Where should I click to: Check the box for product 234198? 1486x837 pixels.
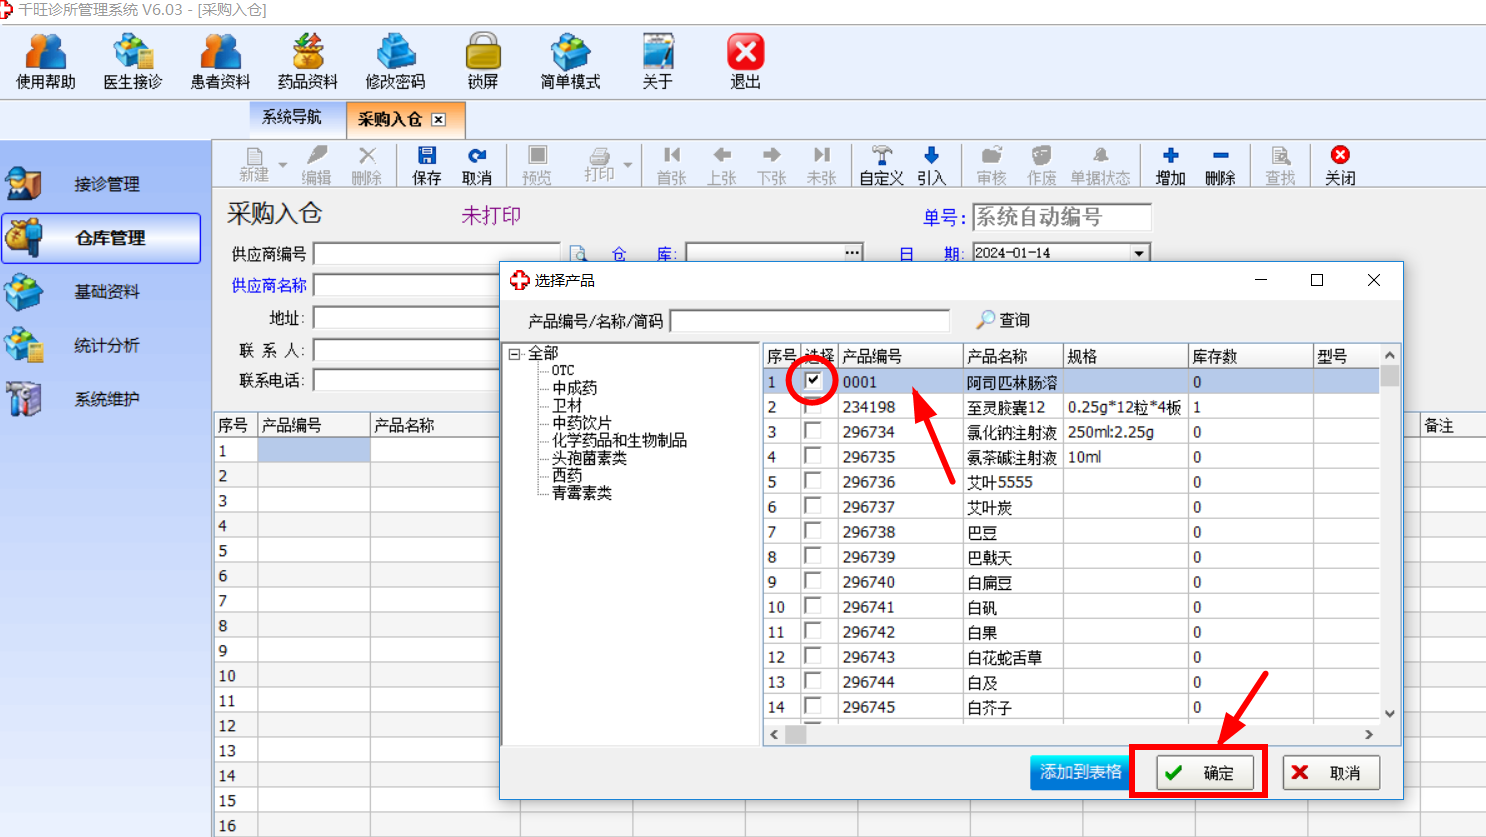pyautogui.click(x=813, y=406)
